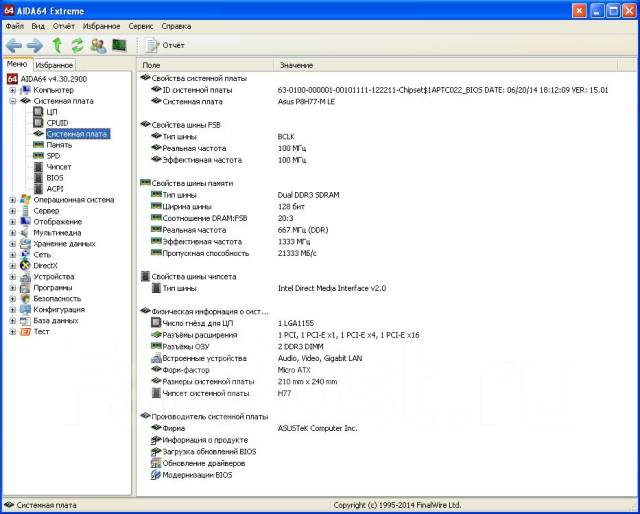Open the Сервис menu
Viewport: 640px width, 514px height.
(x=141, y=25)
